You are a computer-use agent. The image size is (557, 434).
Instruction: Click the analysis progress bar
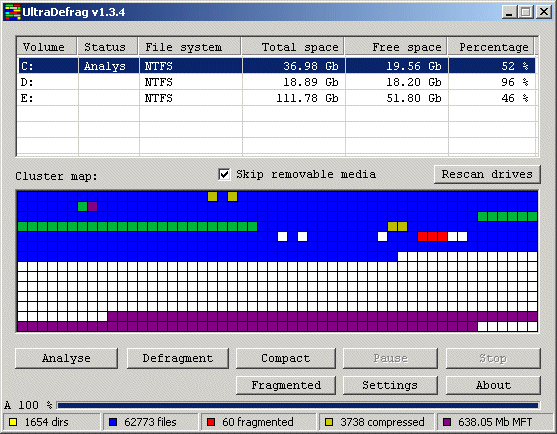298,405
